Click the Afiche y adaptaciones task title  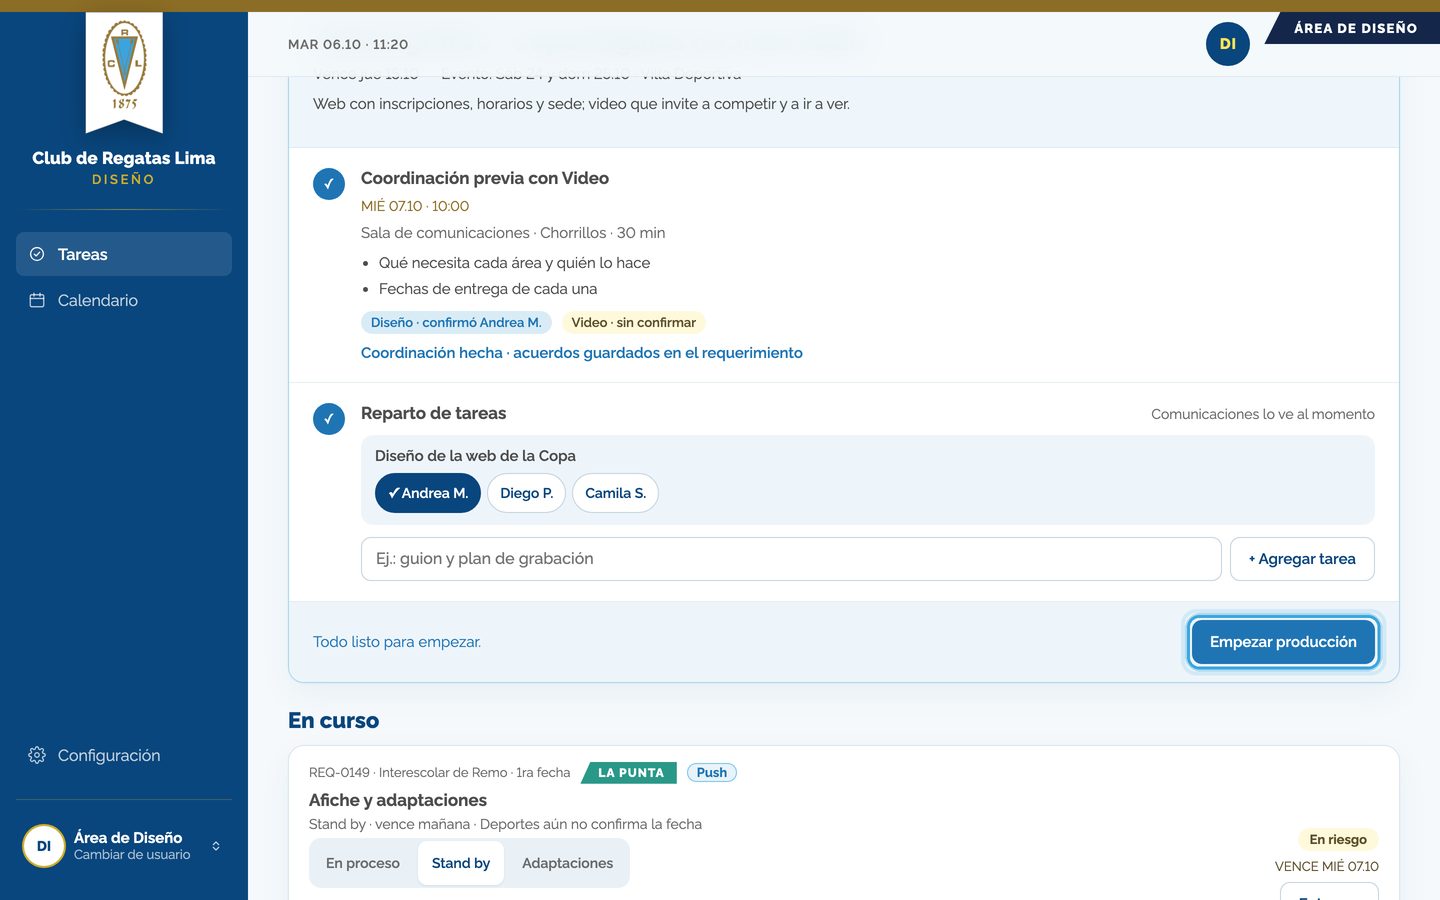[x=398, y=800]
